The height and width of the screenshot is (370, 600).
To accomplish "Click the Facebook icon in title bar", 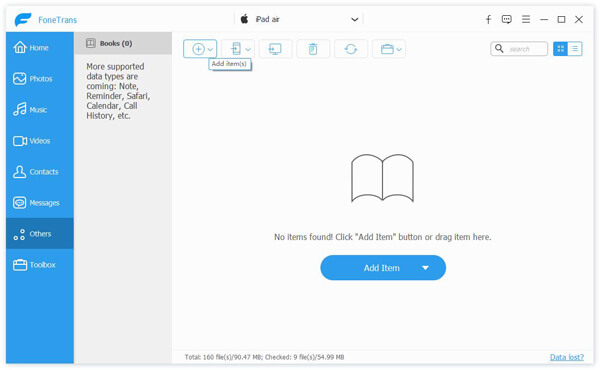I will point(488,19).
